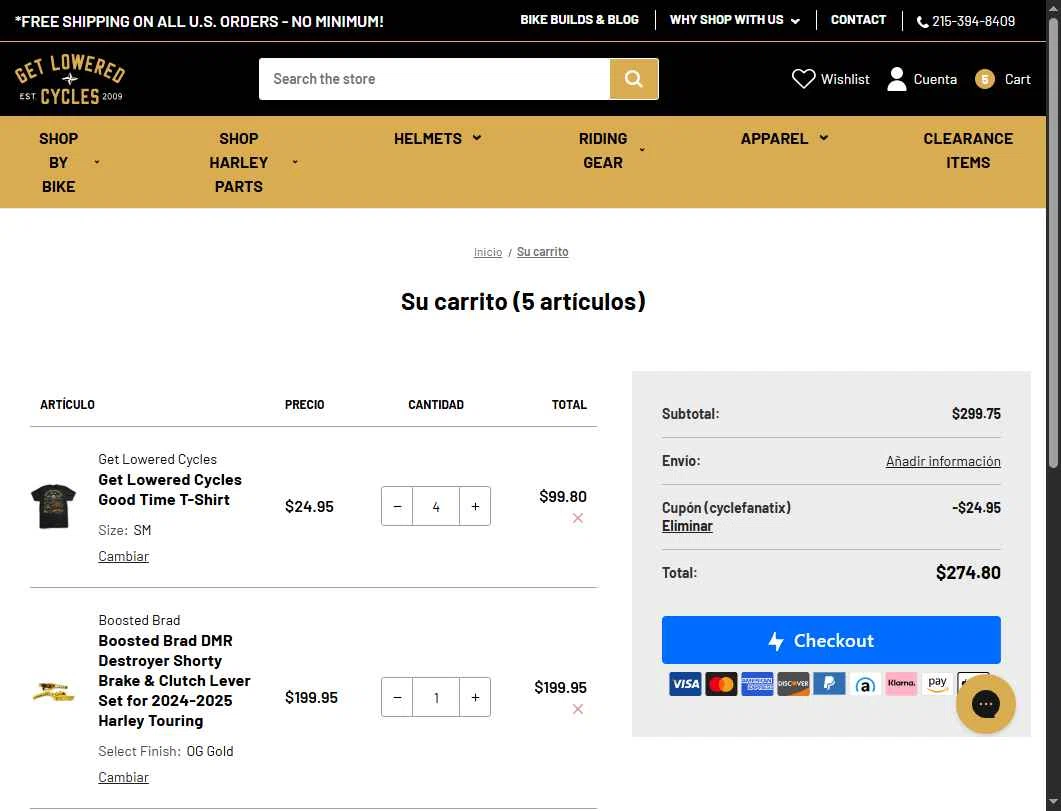The width and height of the screenshot is (1061, 811).
Task: Click Cambiar under the lever set item
Action: 123,777
